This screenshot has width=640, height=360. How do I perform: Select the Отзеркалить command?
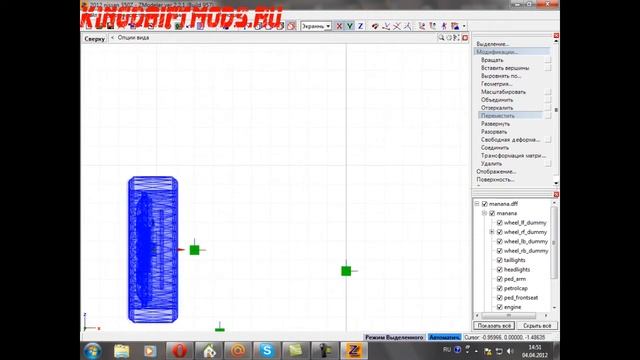pos(497,108)
